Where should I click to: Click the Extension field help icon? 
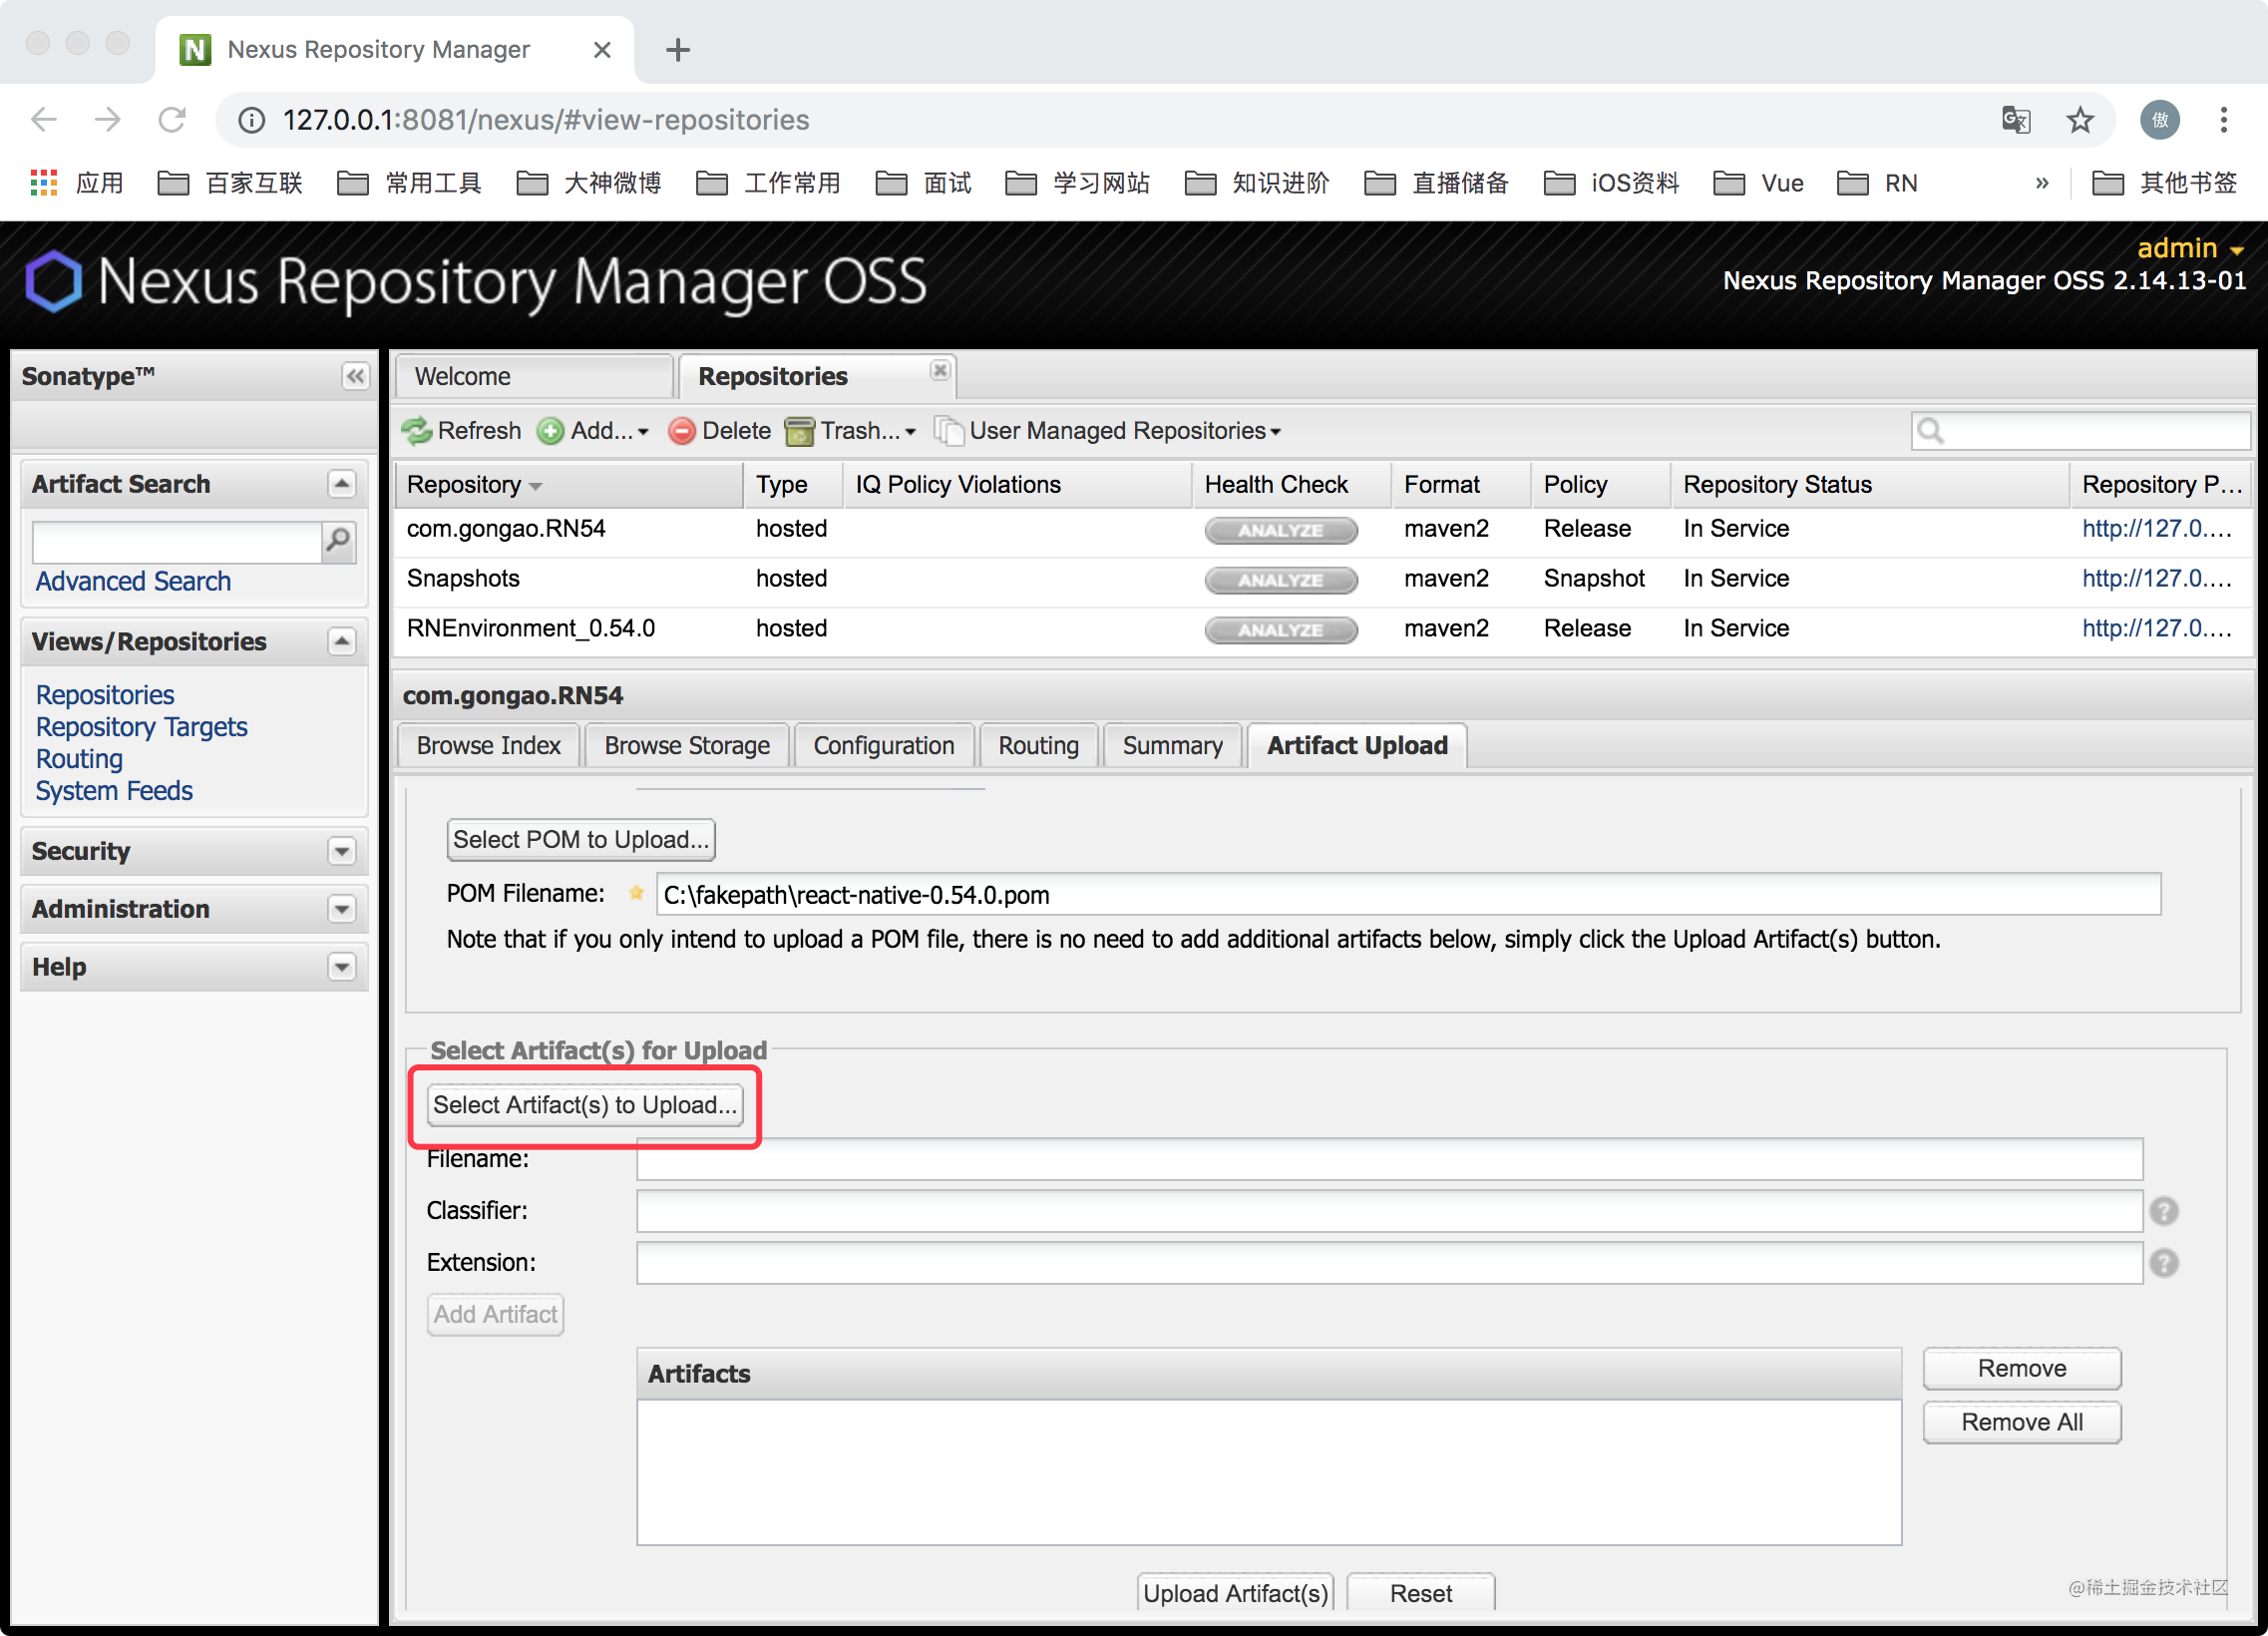pos(2164,1263)
